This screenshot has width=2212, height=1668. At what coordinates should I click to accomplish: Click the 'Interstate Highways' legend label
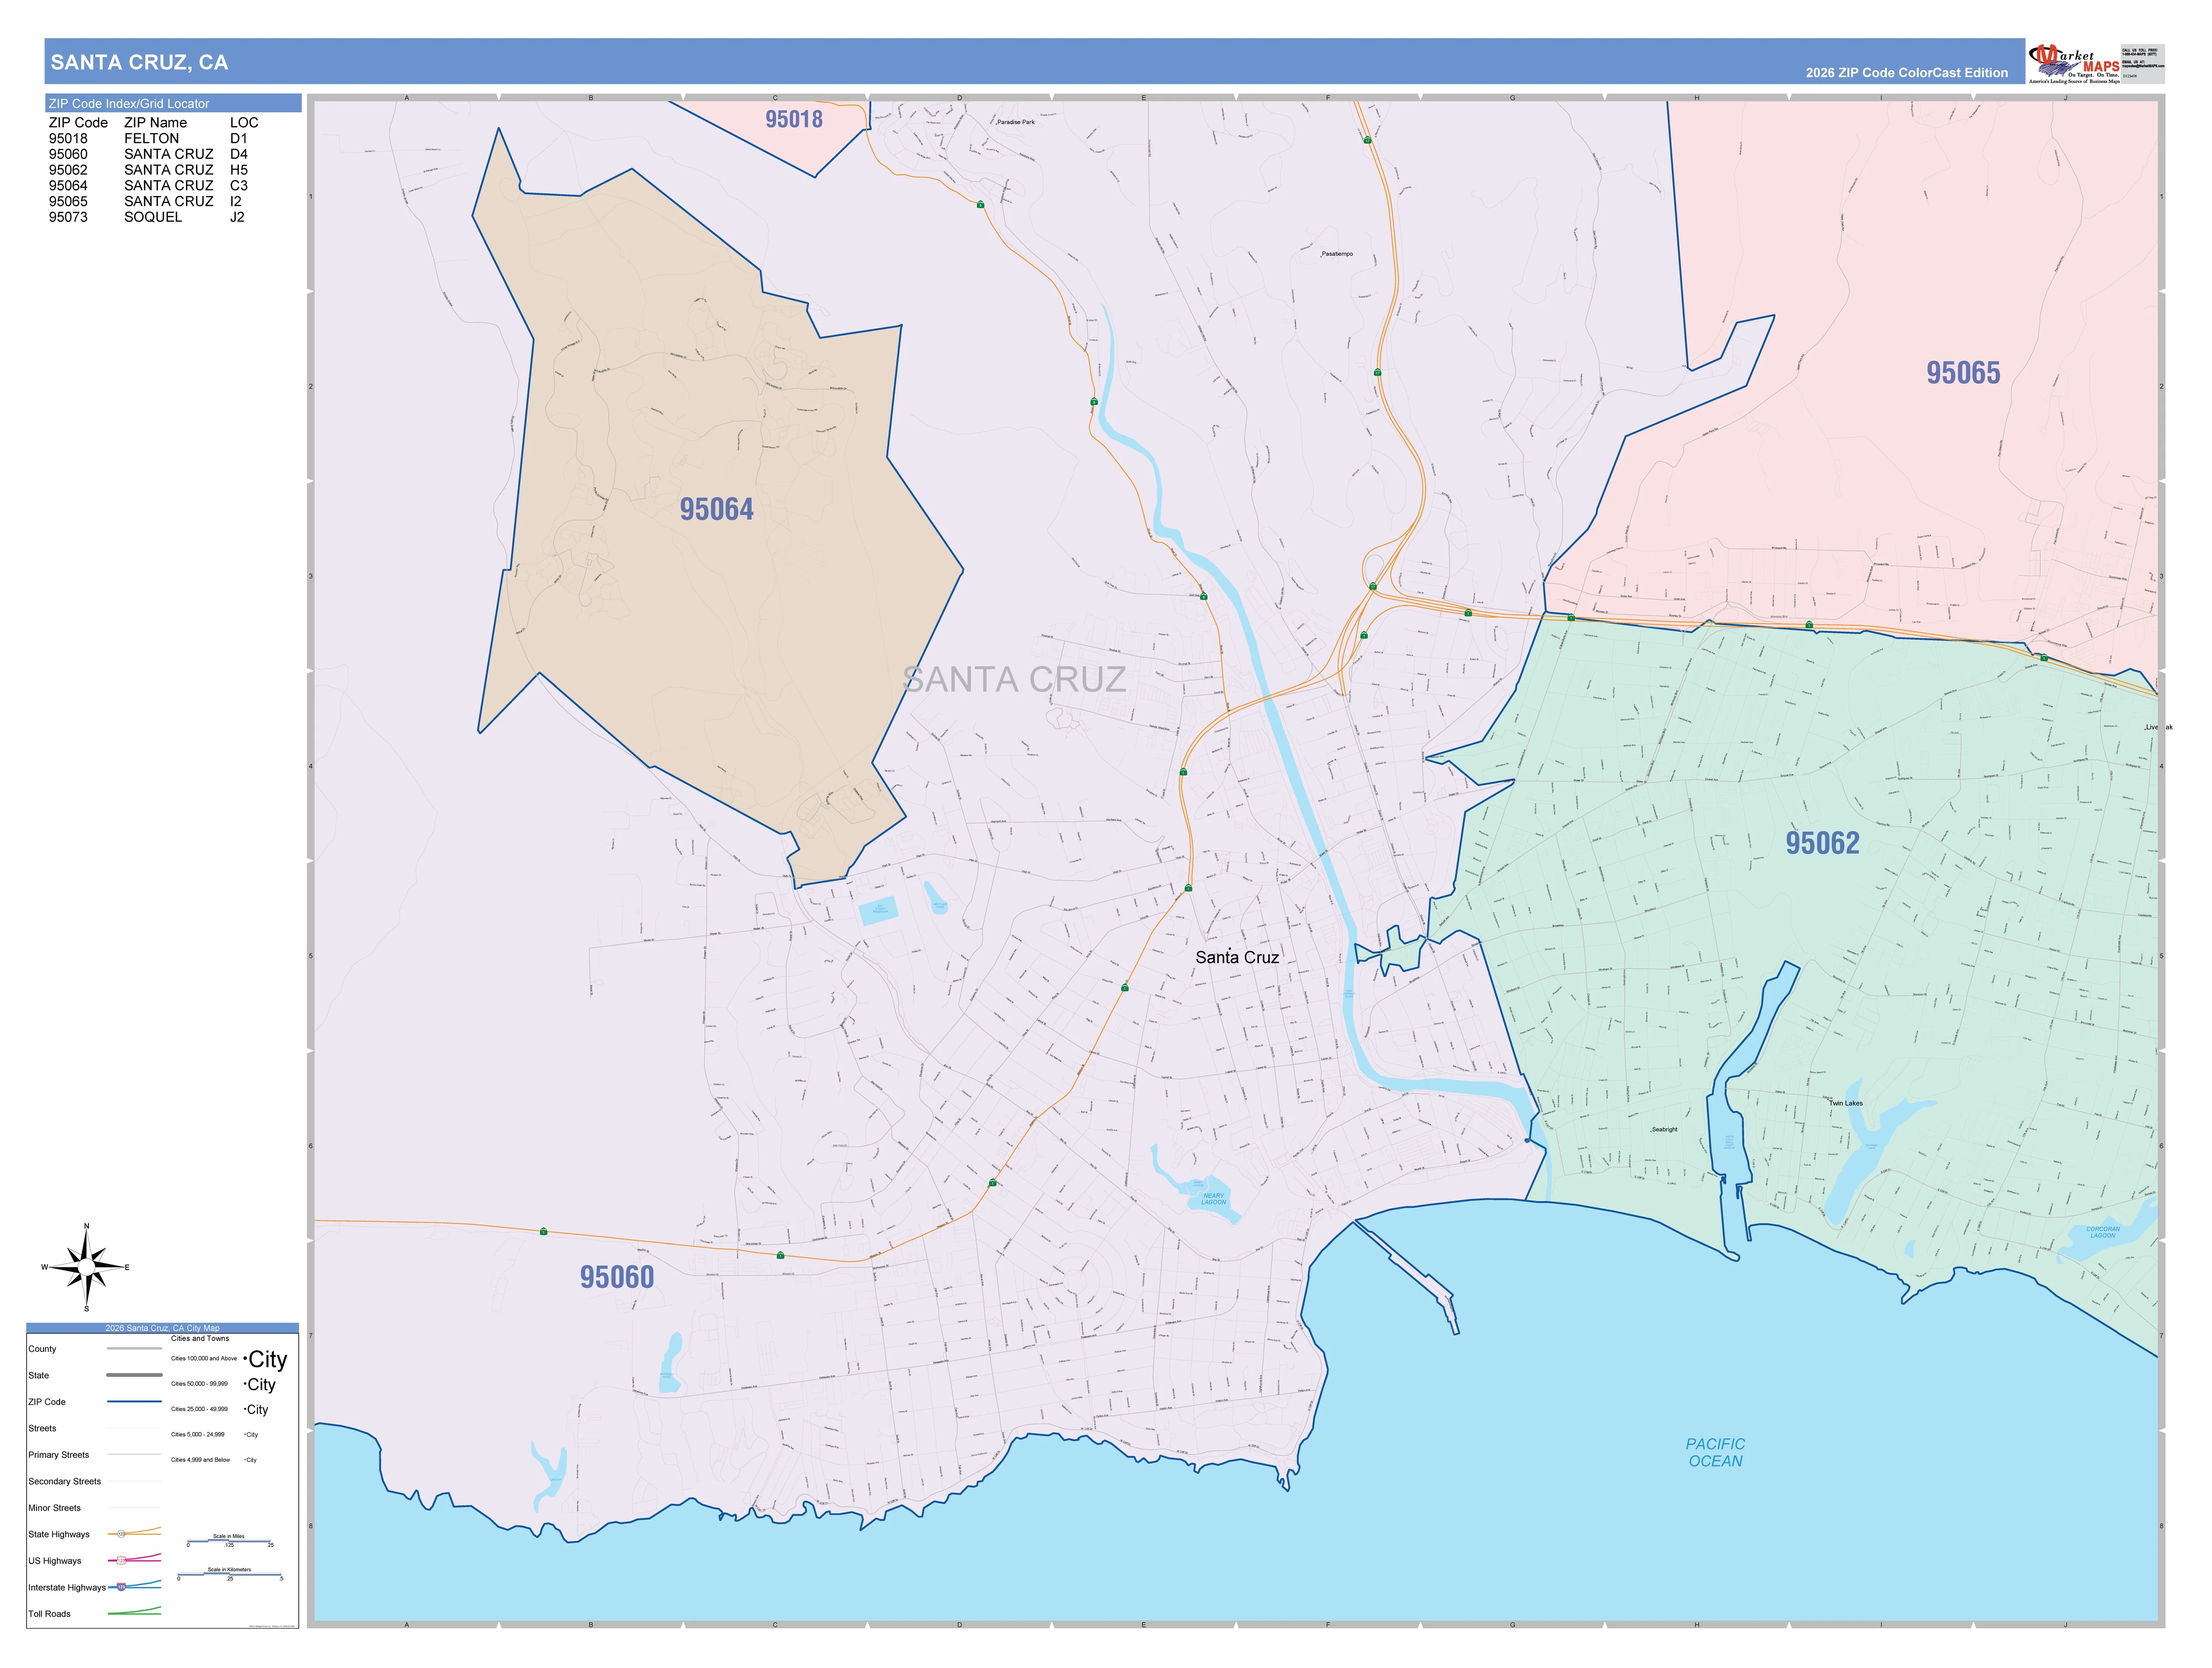coord(67,1587)
